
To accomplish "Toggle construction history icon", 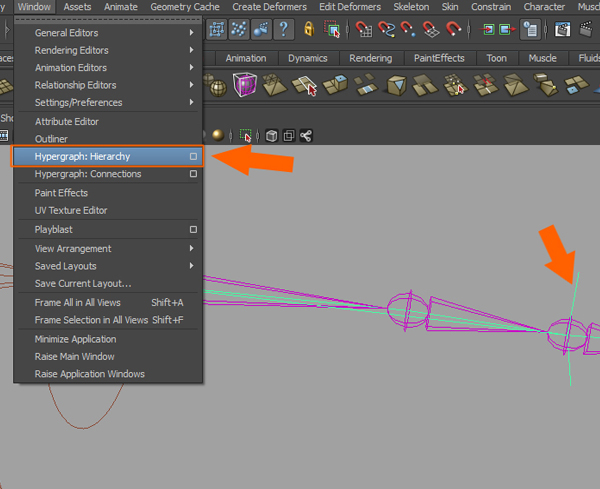I will (530, 29).
